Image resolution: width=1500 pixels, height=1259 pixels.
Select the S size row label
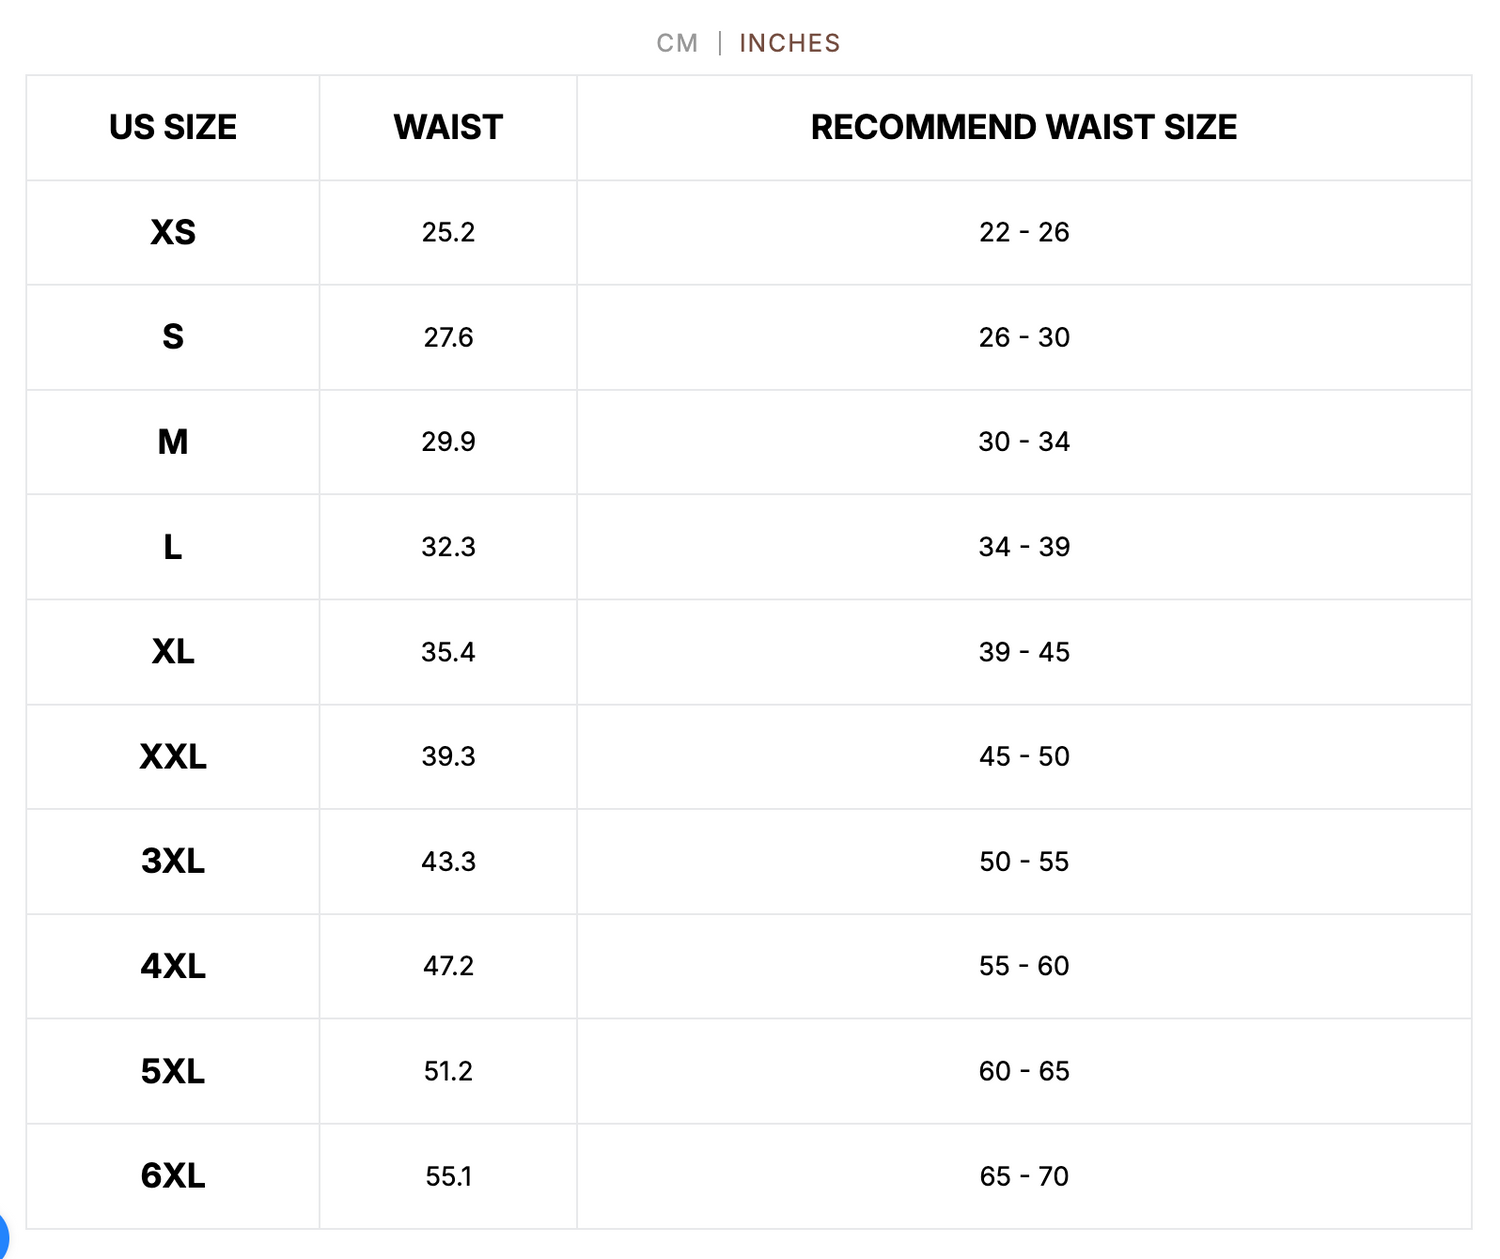(173, 337)
